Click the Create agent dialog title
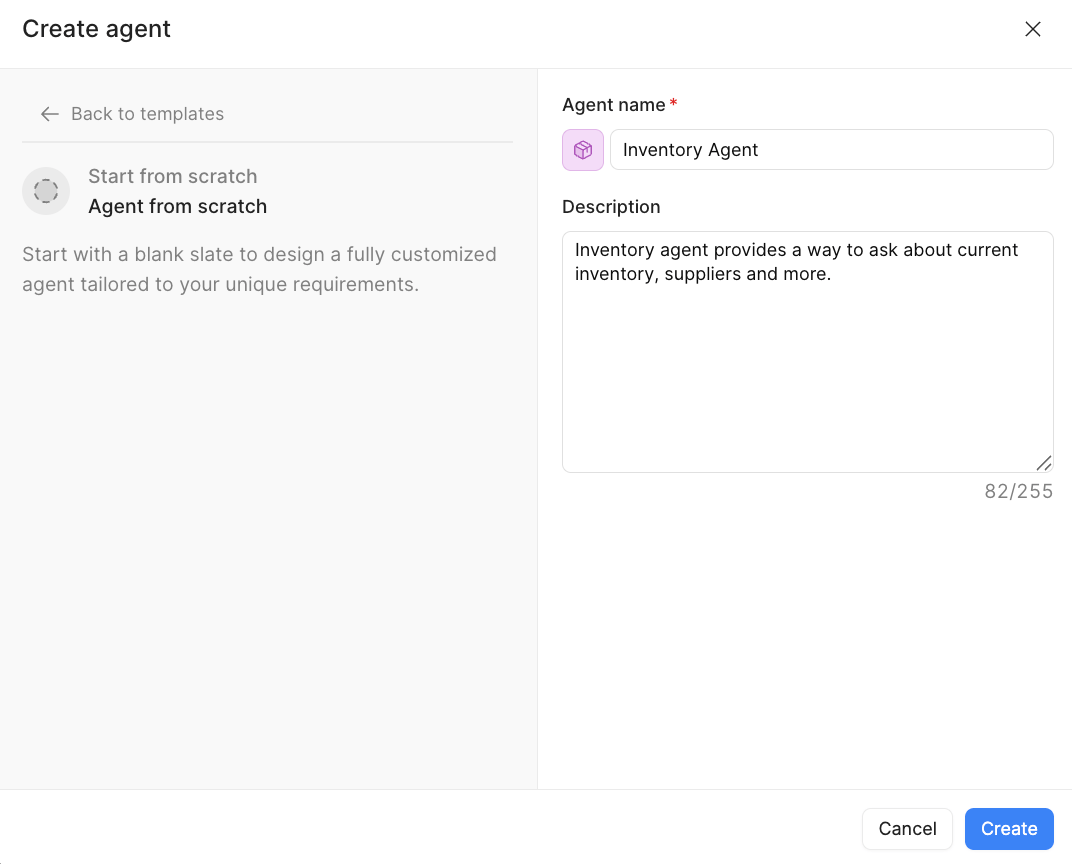Image resolution: width=1072 pixels, height=864 pixels. 96,29
